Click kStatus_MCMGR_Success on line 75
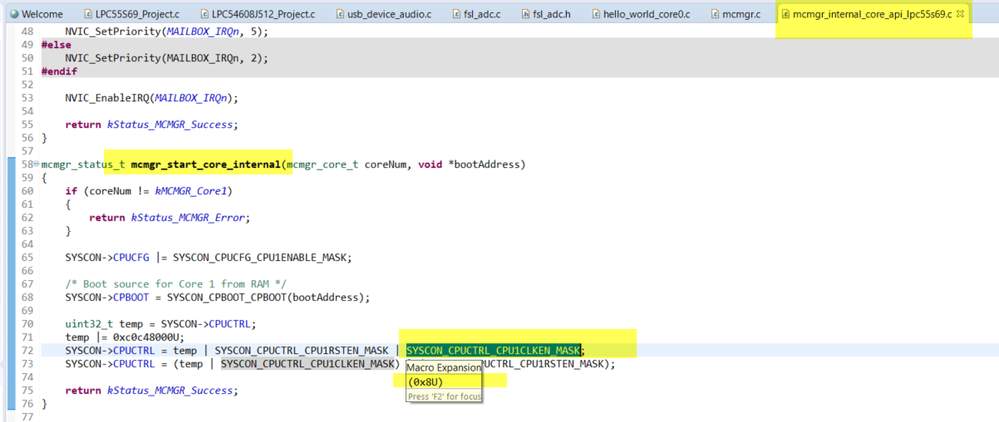 [x=169, y=390]
